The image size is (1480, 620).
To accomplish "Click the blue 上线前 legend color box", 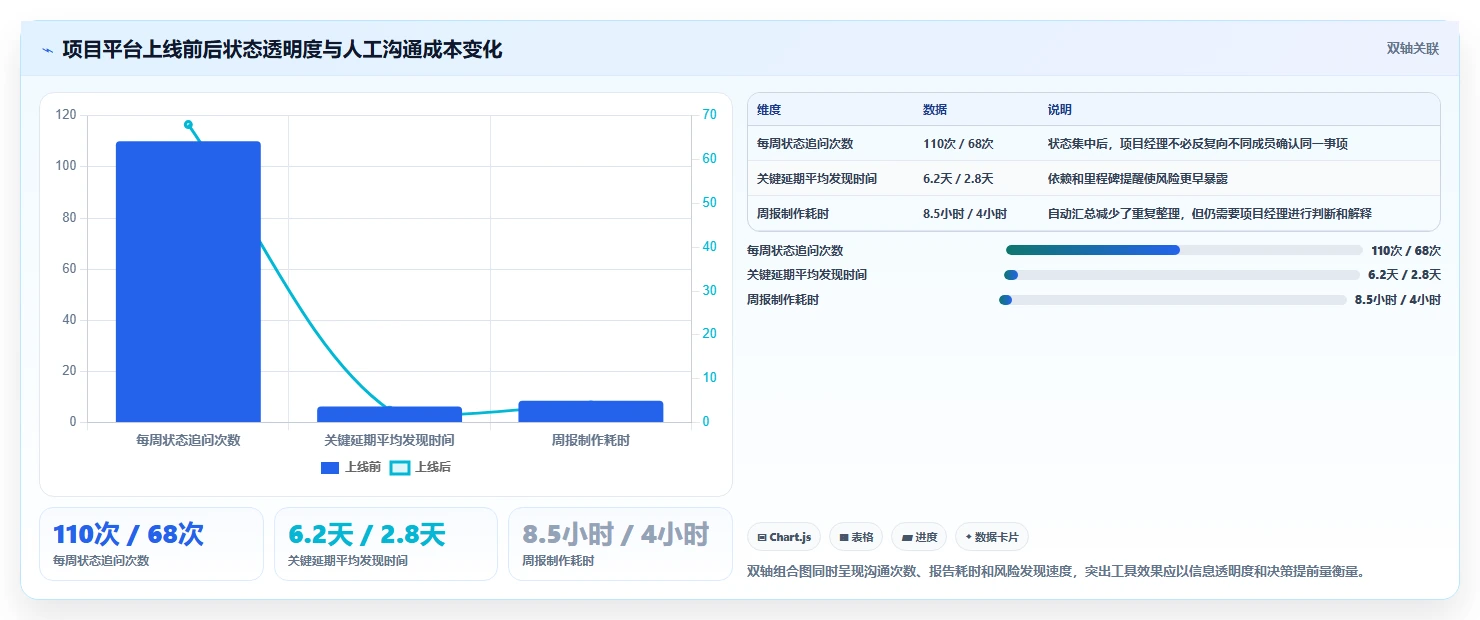I will [330, 468].
